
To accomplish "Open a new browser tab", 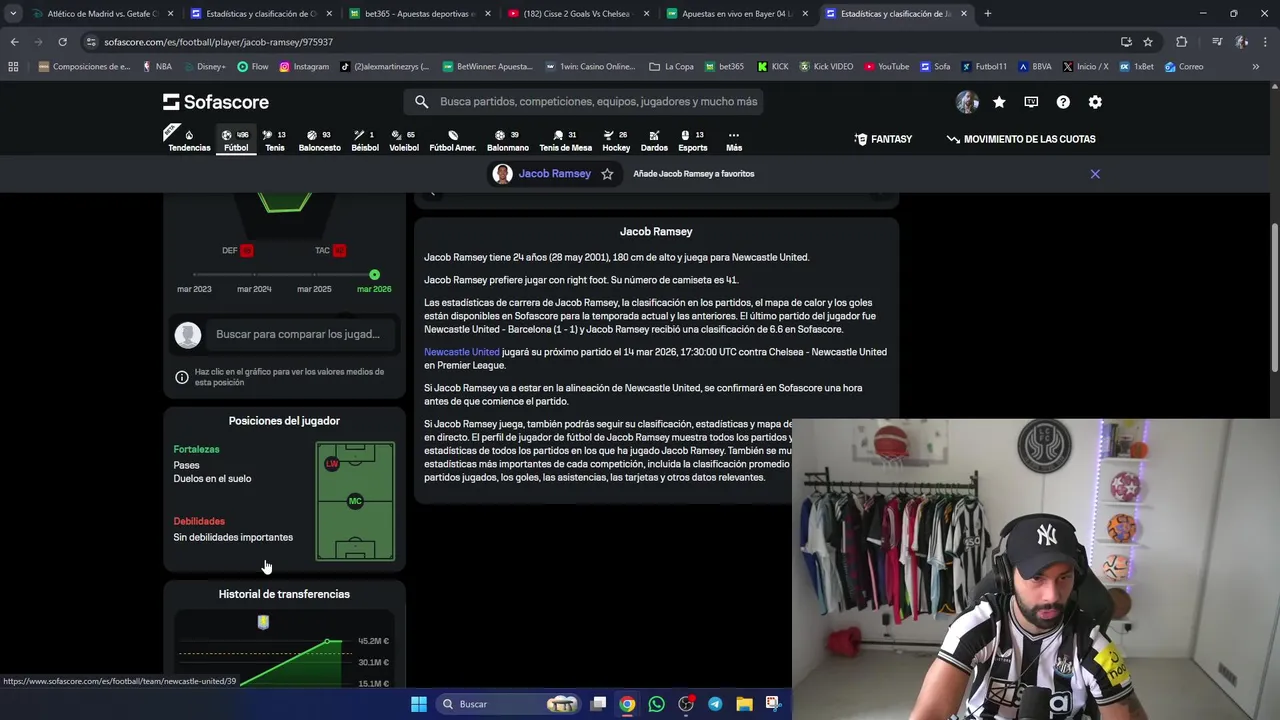I will click(x=987, y=14).
